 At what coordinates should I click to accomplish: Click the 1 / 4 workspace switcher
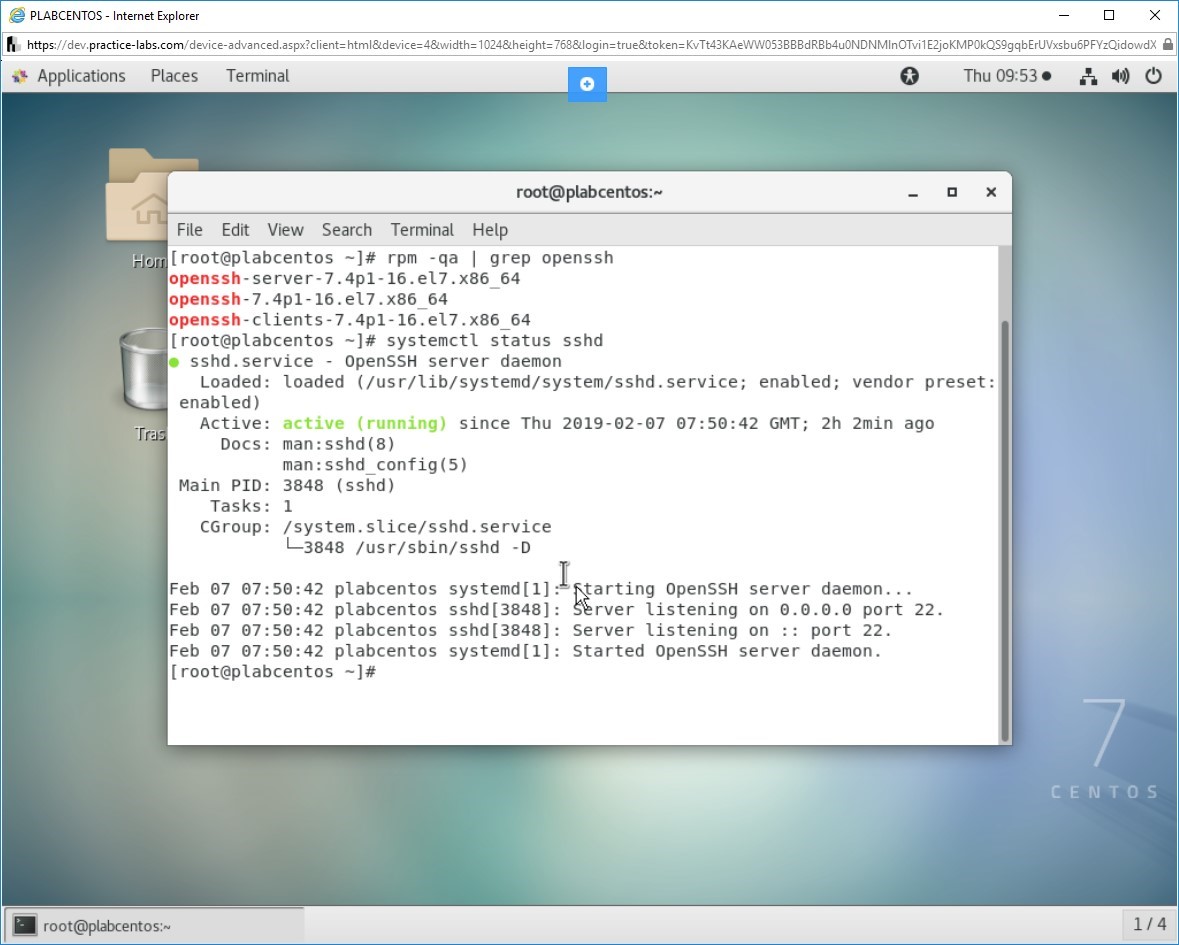click(1150, 924)
